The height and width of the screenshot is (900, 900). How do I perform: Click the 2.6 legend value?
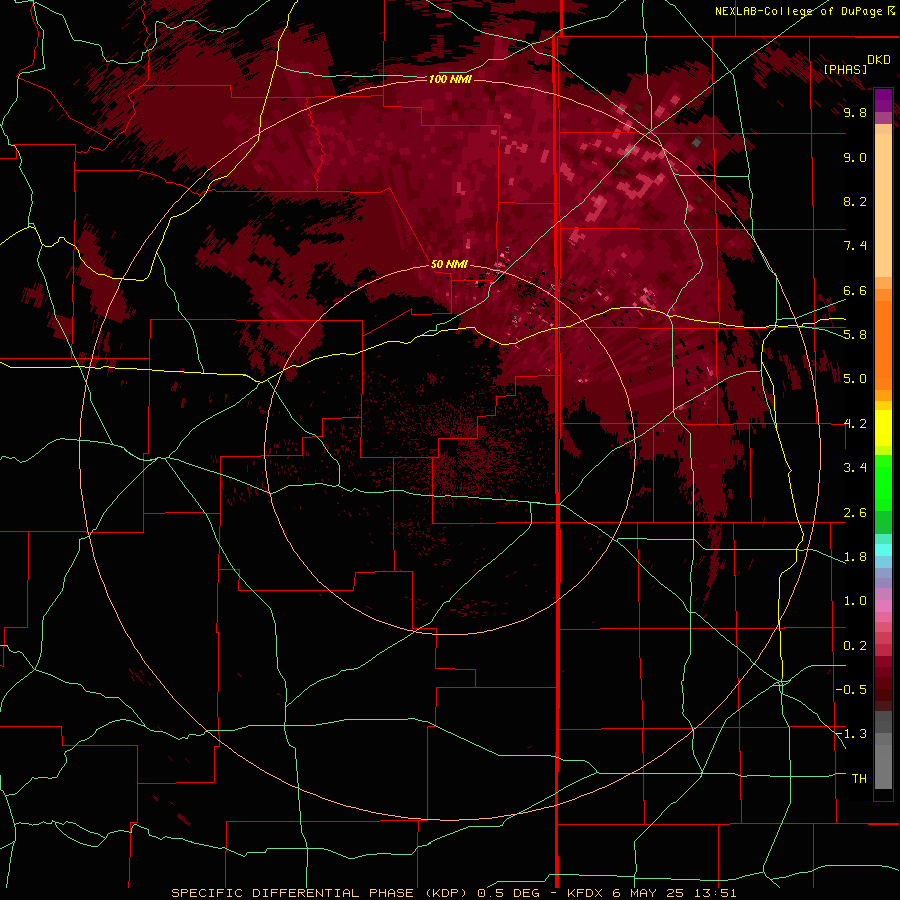coord(855,513)
